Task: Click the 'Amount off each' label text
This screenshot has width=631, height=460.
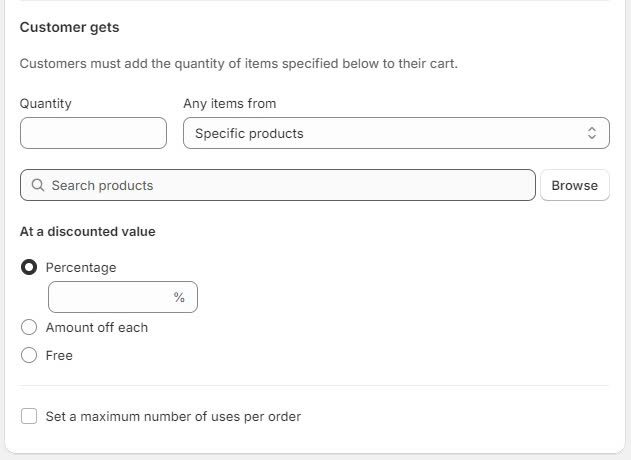Action: click(97, 327)
